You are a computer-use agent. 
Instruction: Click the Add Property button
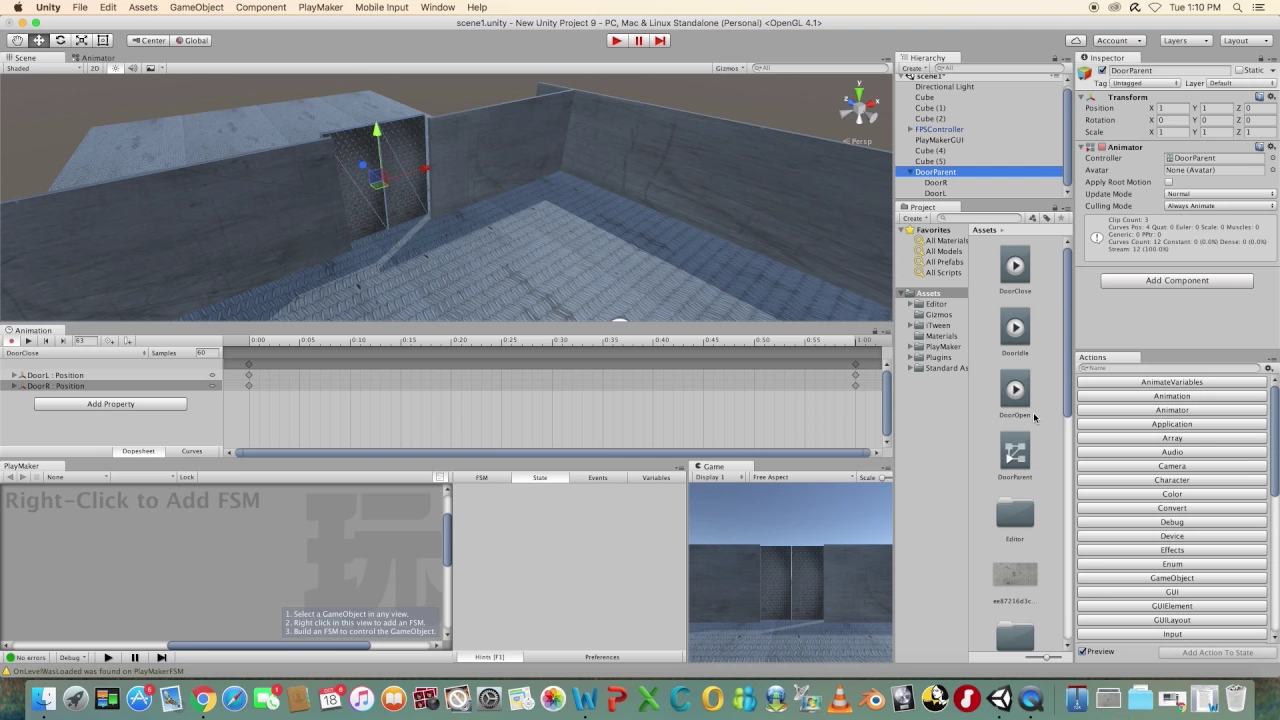110,404
